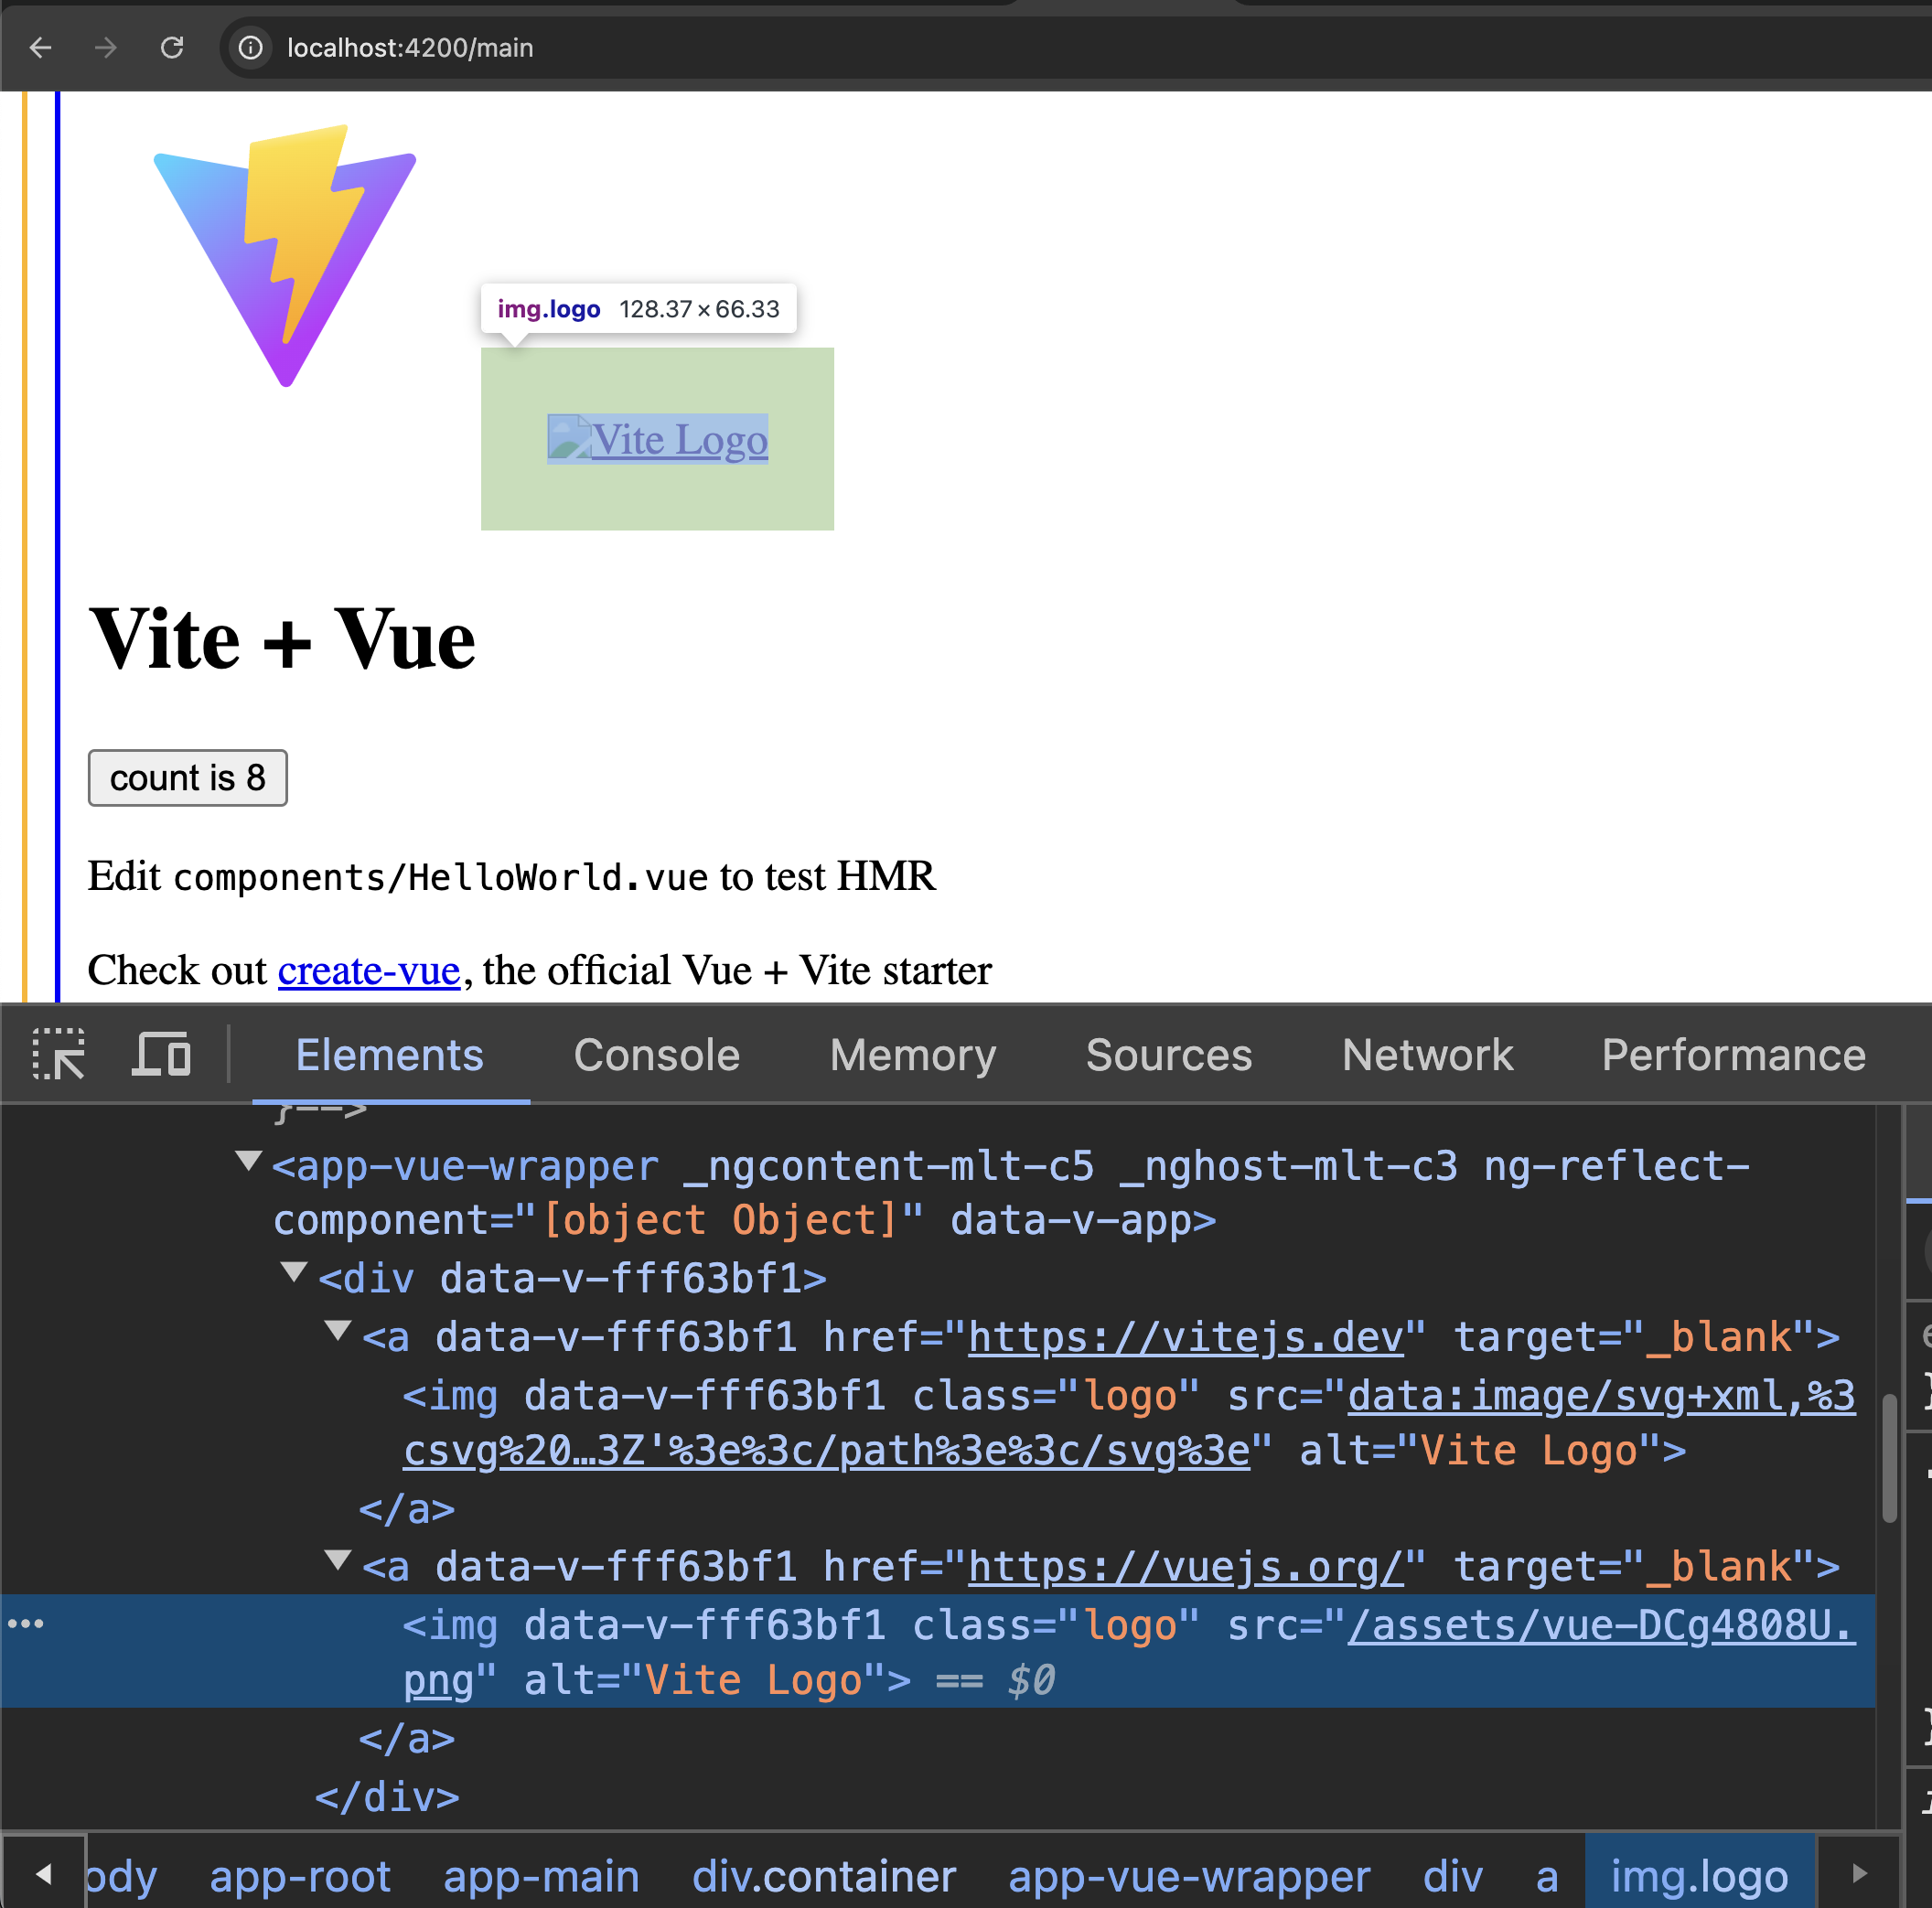Image resolution: width=1932 pixels, height=1908 pixels.
Task: Click the browser back arrow
Action: 40,48
